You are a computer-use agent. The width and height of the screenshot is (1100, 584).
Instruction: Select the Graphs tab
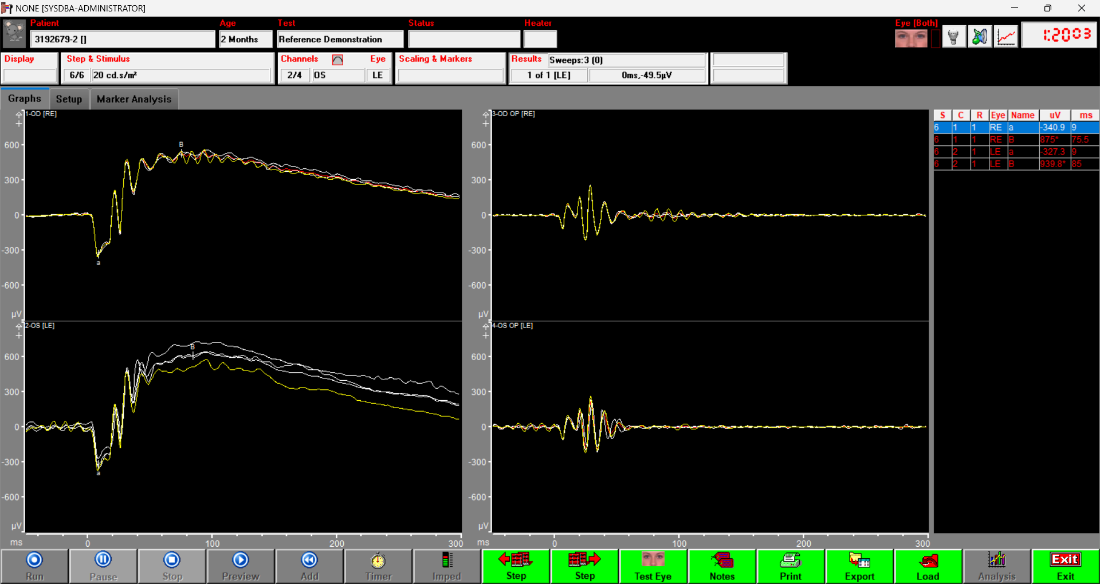[x=25, y=99]
